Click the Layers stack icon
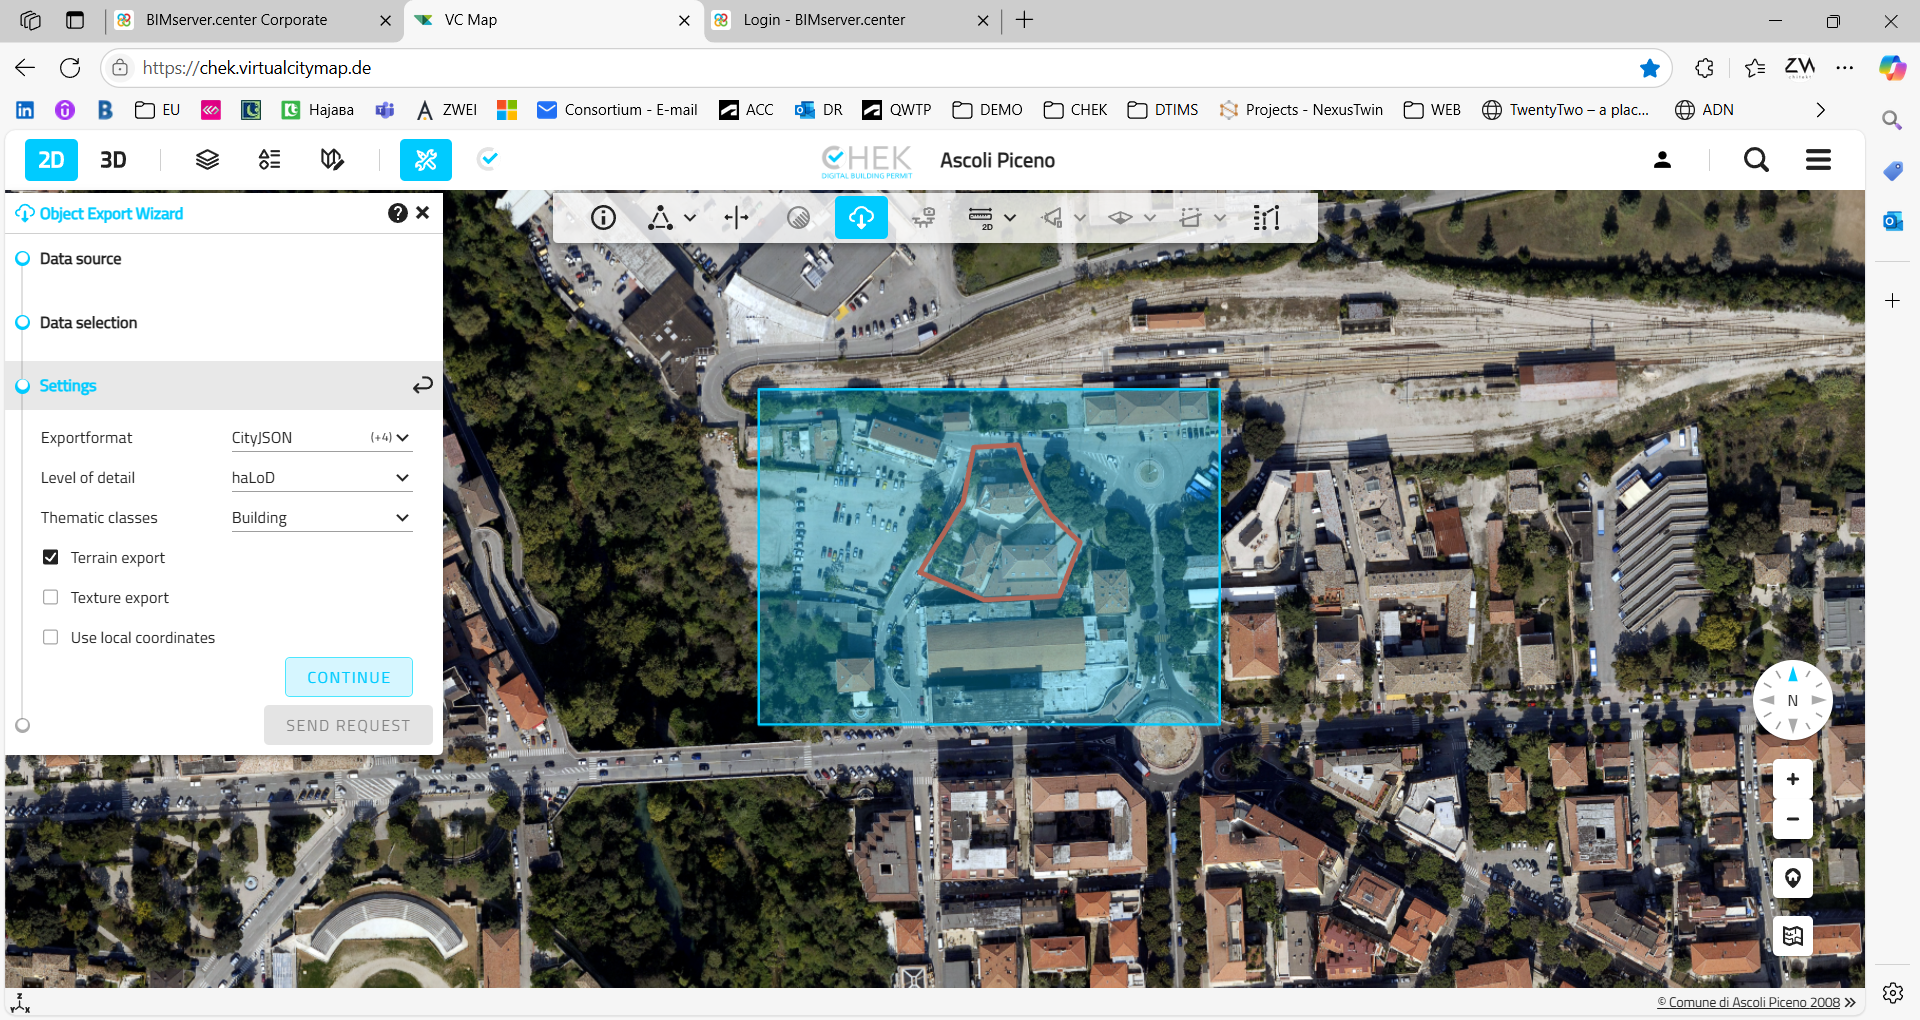This screenshot has width=1920, height=1020. pyautogui.click(x=207, y=160)
